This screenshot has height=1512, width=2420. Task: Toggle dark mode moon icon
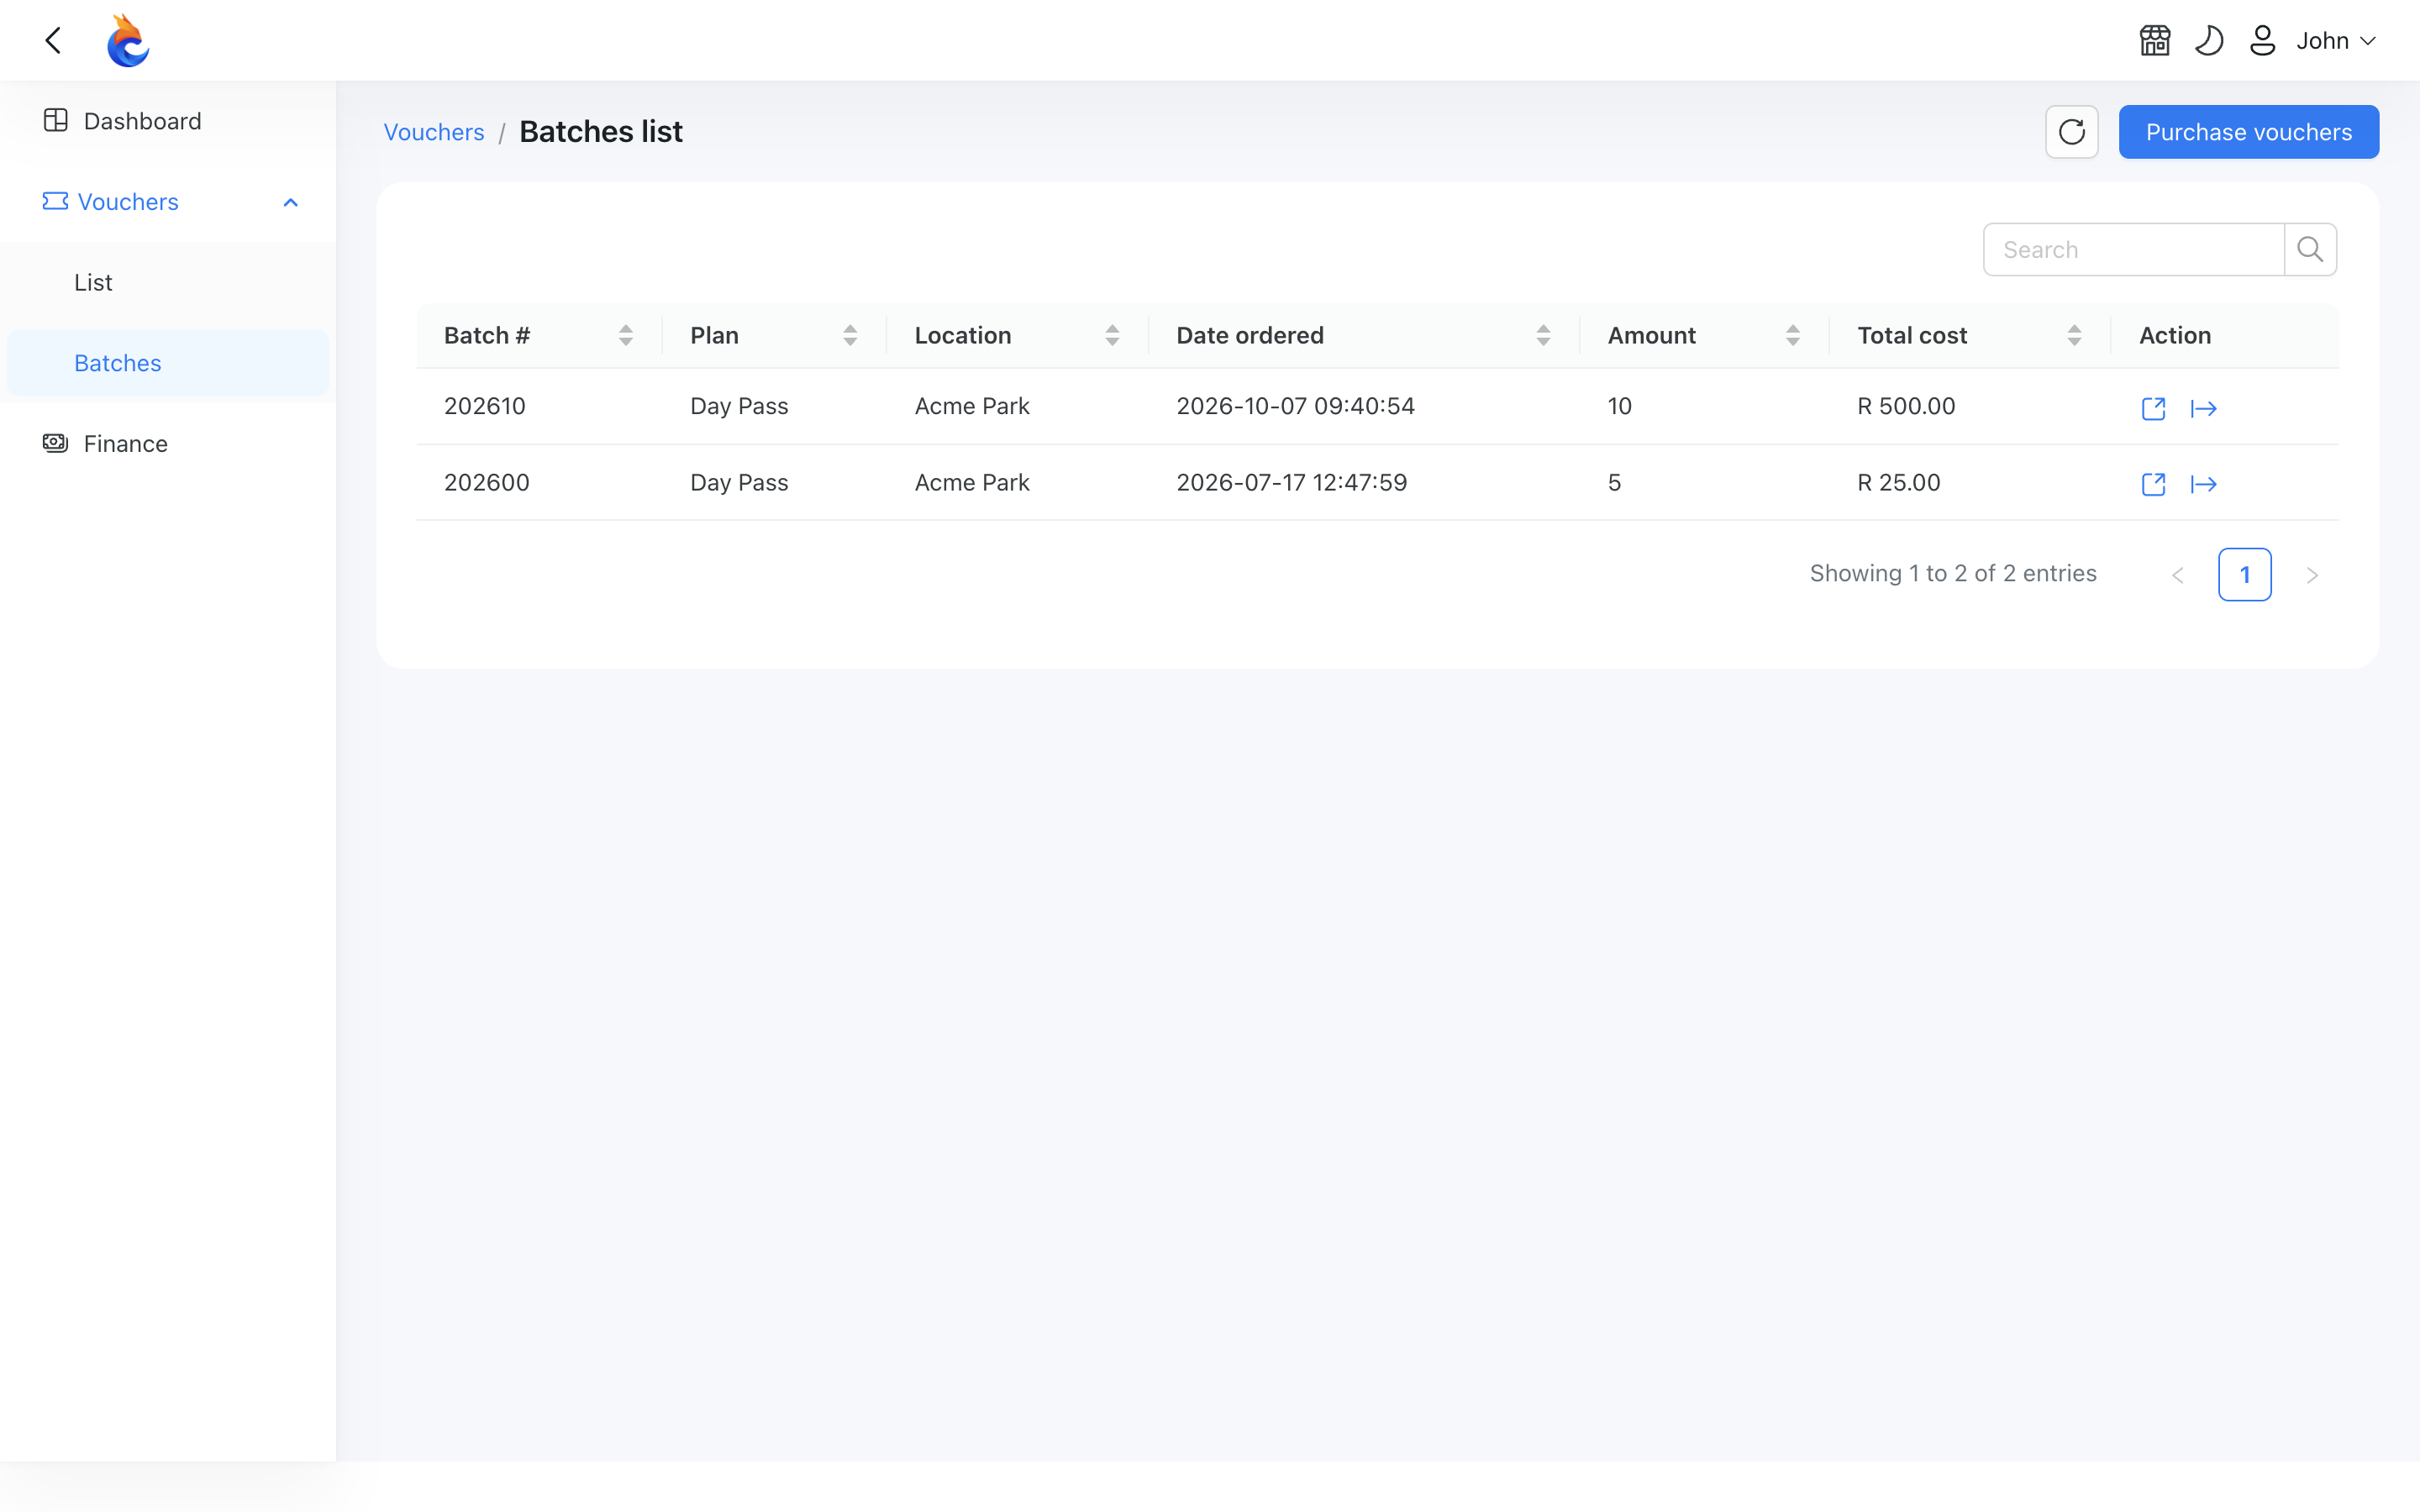pyautogui.click(x=2209, y=41)
